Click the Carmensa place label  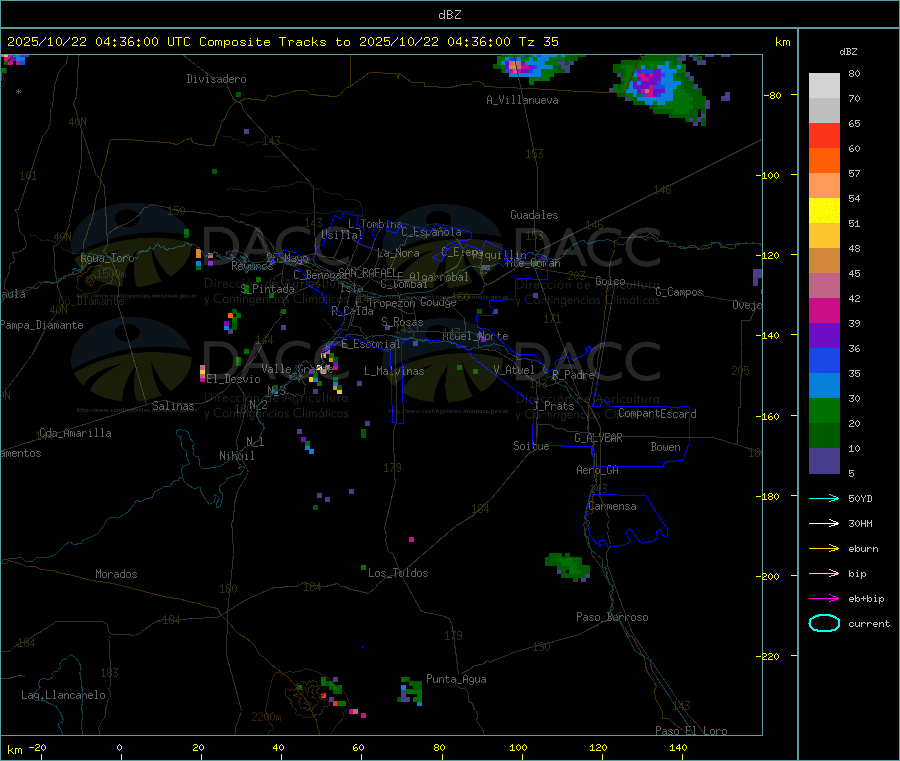612,506
